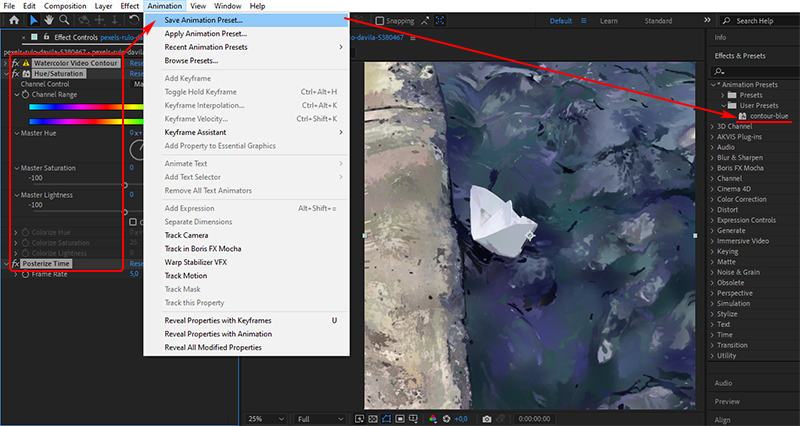This screenshot has width=800, height=426.
Task: Click the +0,0 exposure value
Action: click(461, 419)
